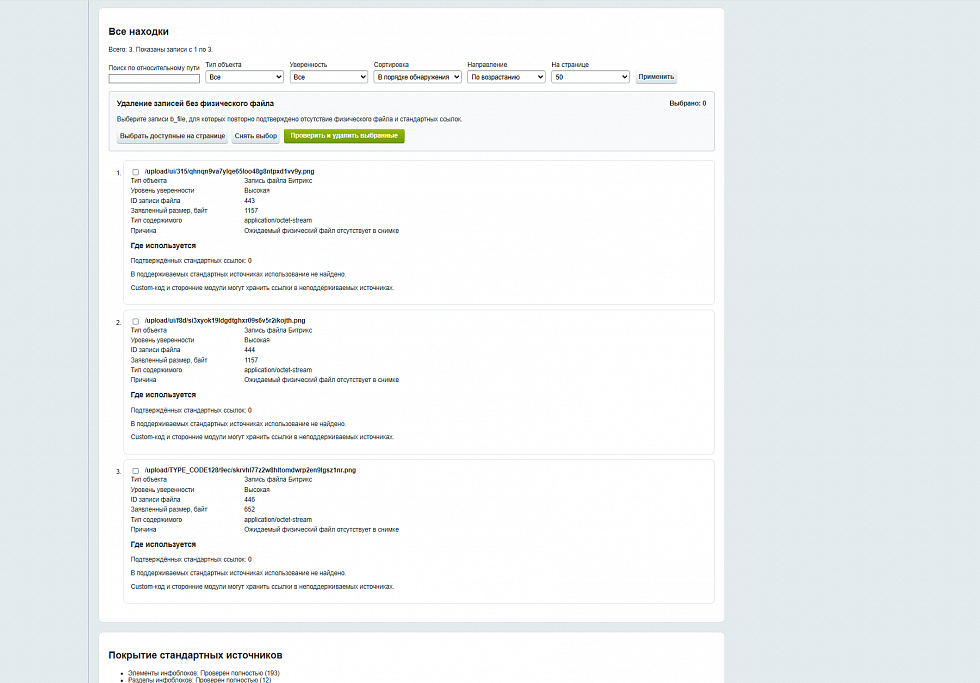Click 'Покрытие стандартных источников' heading
This screenshot has width=980, height=683.
point(195,655)
